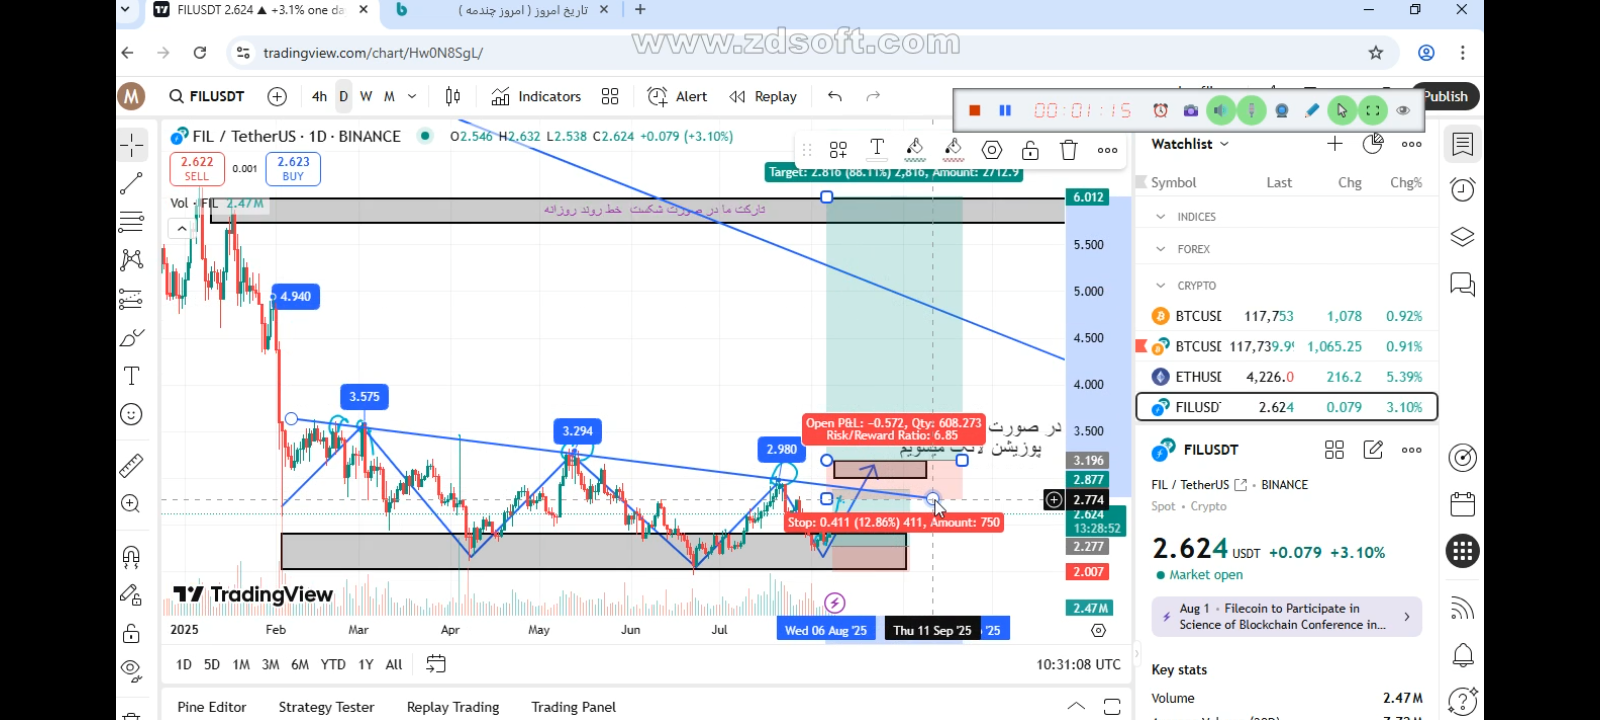Viewport: 1600px width, 720px height.
Task: Open the emoji icons tool
Action: 132,414
